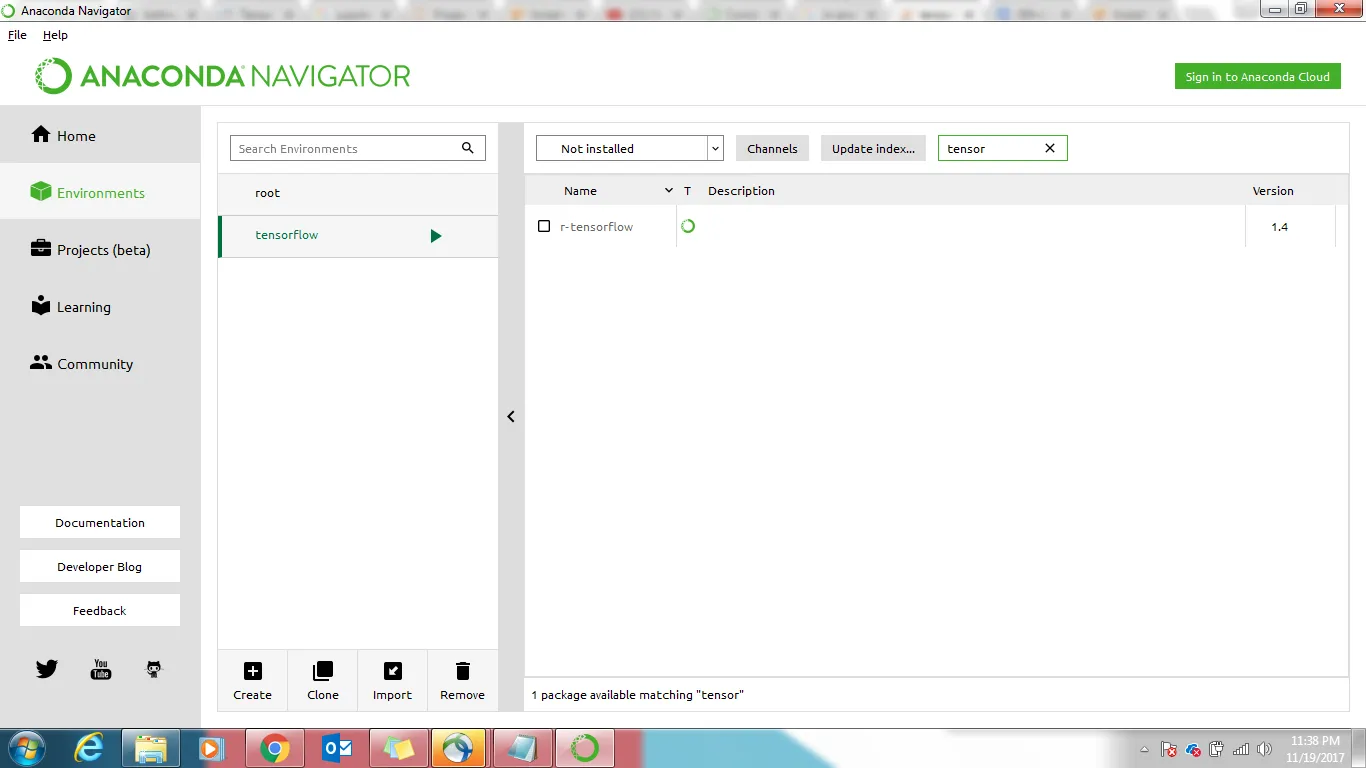Screen dimensions: 1366x768
Task: Open the Documentation link
Action: click(x=100, y=522)
